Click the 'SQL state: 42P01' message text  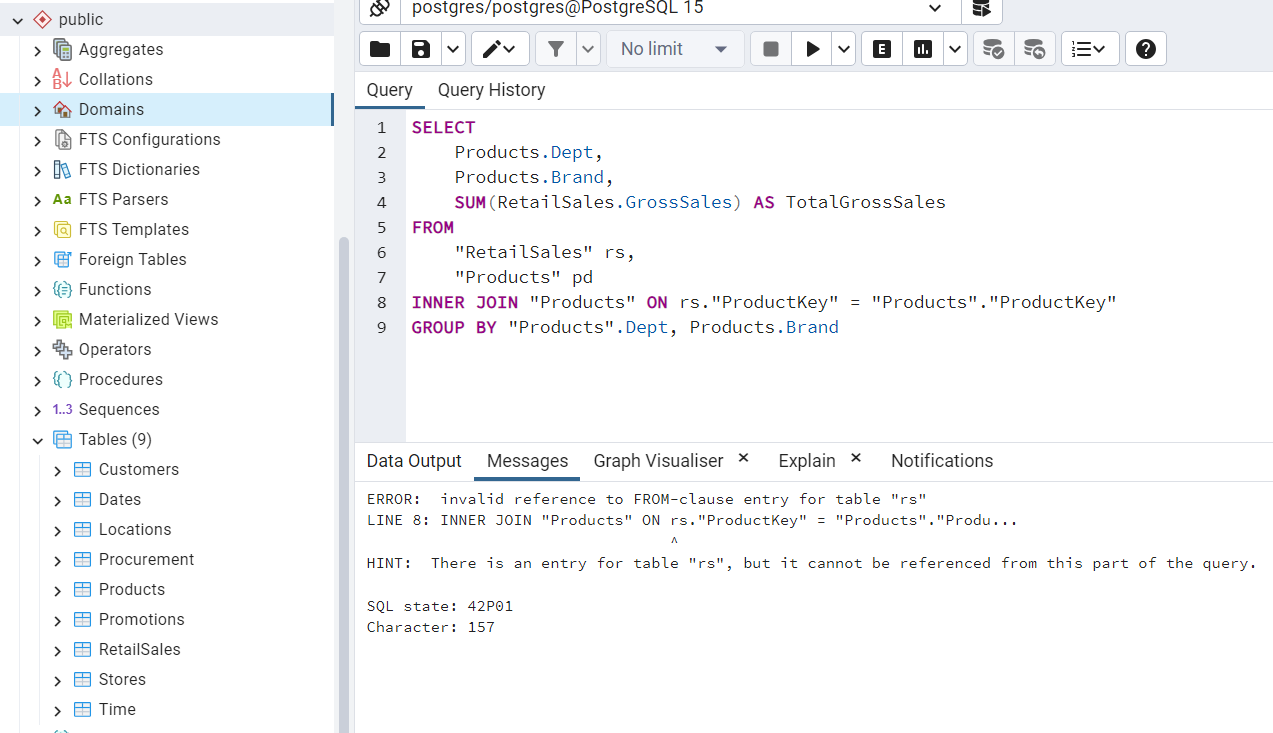[x=439, y=606]
